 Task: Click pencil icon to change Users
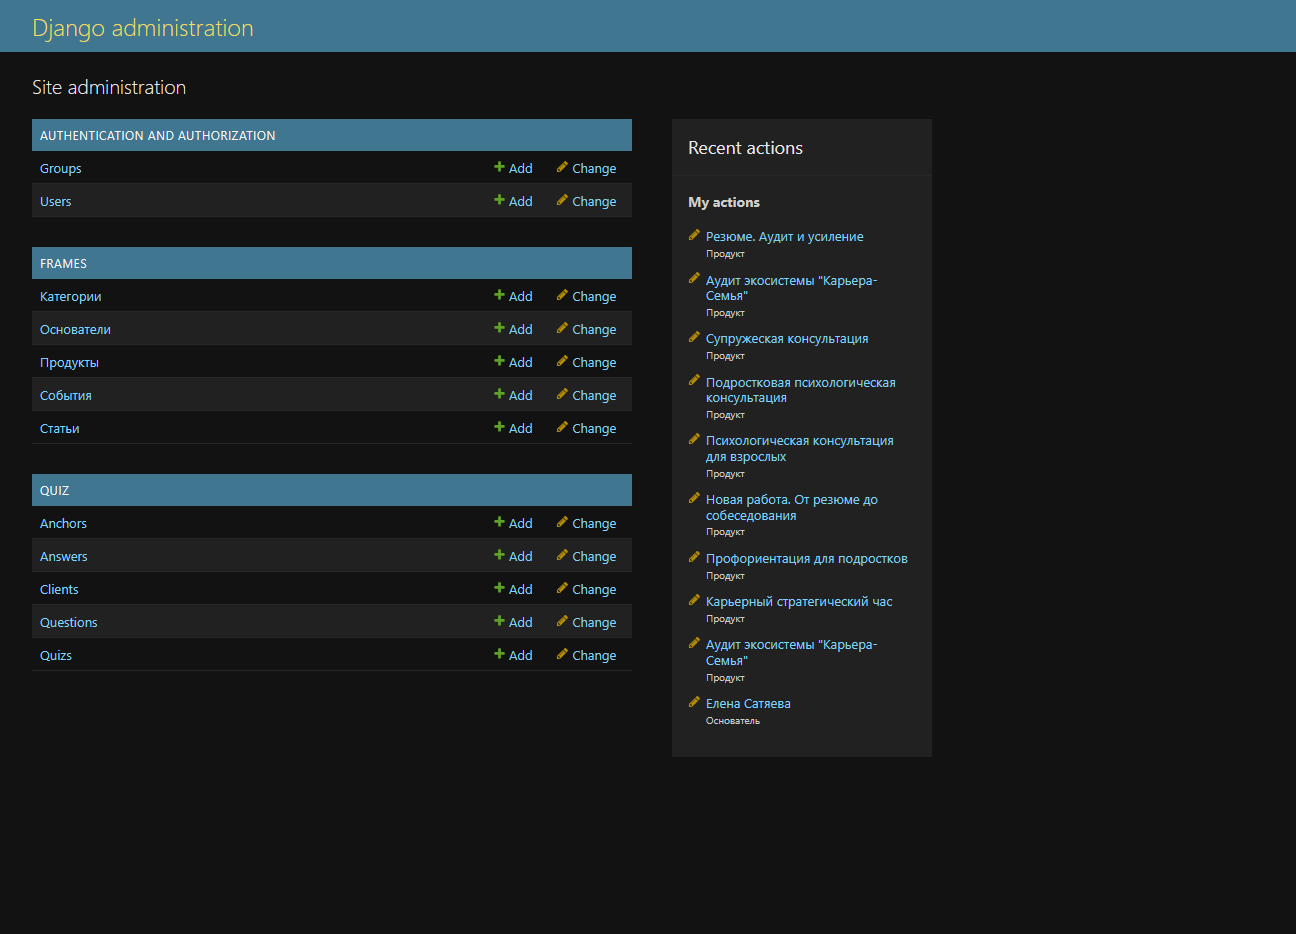[x=562, y=200]
